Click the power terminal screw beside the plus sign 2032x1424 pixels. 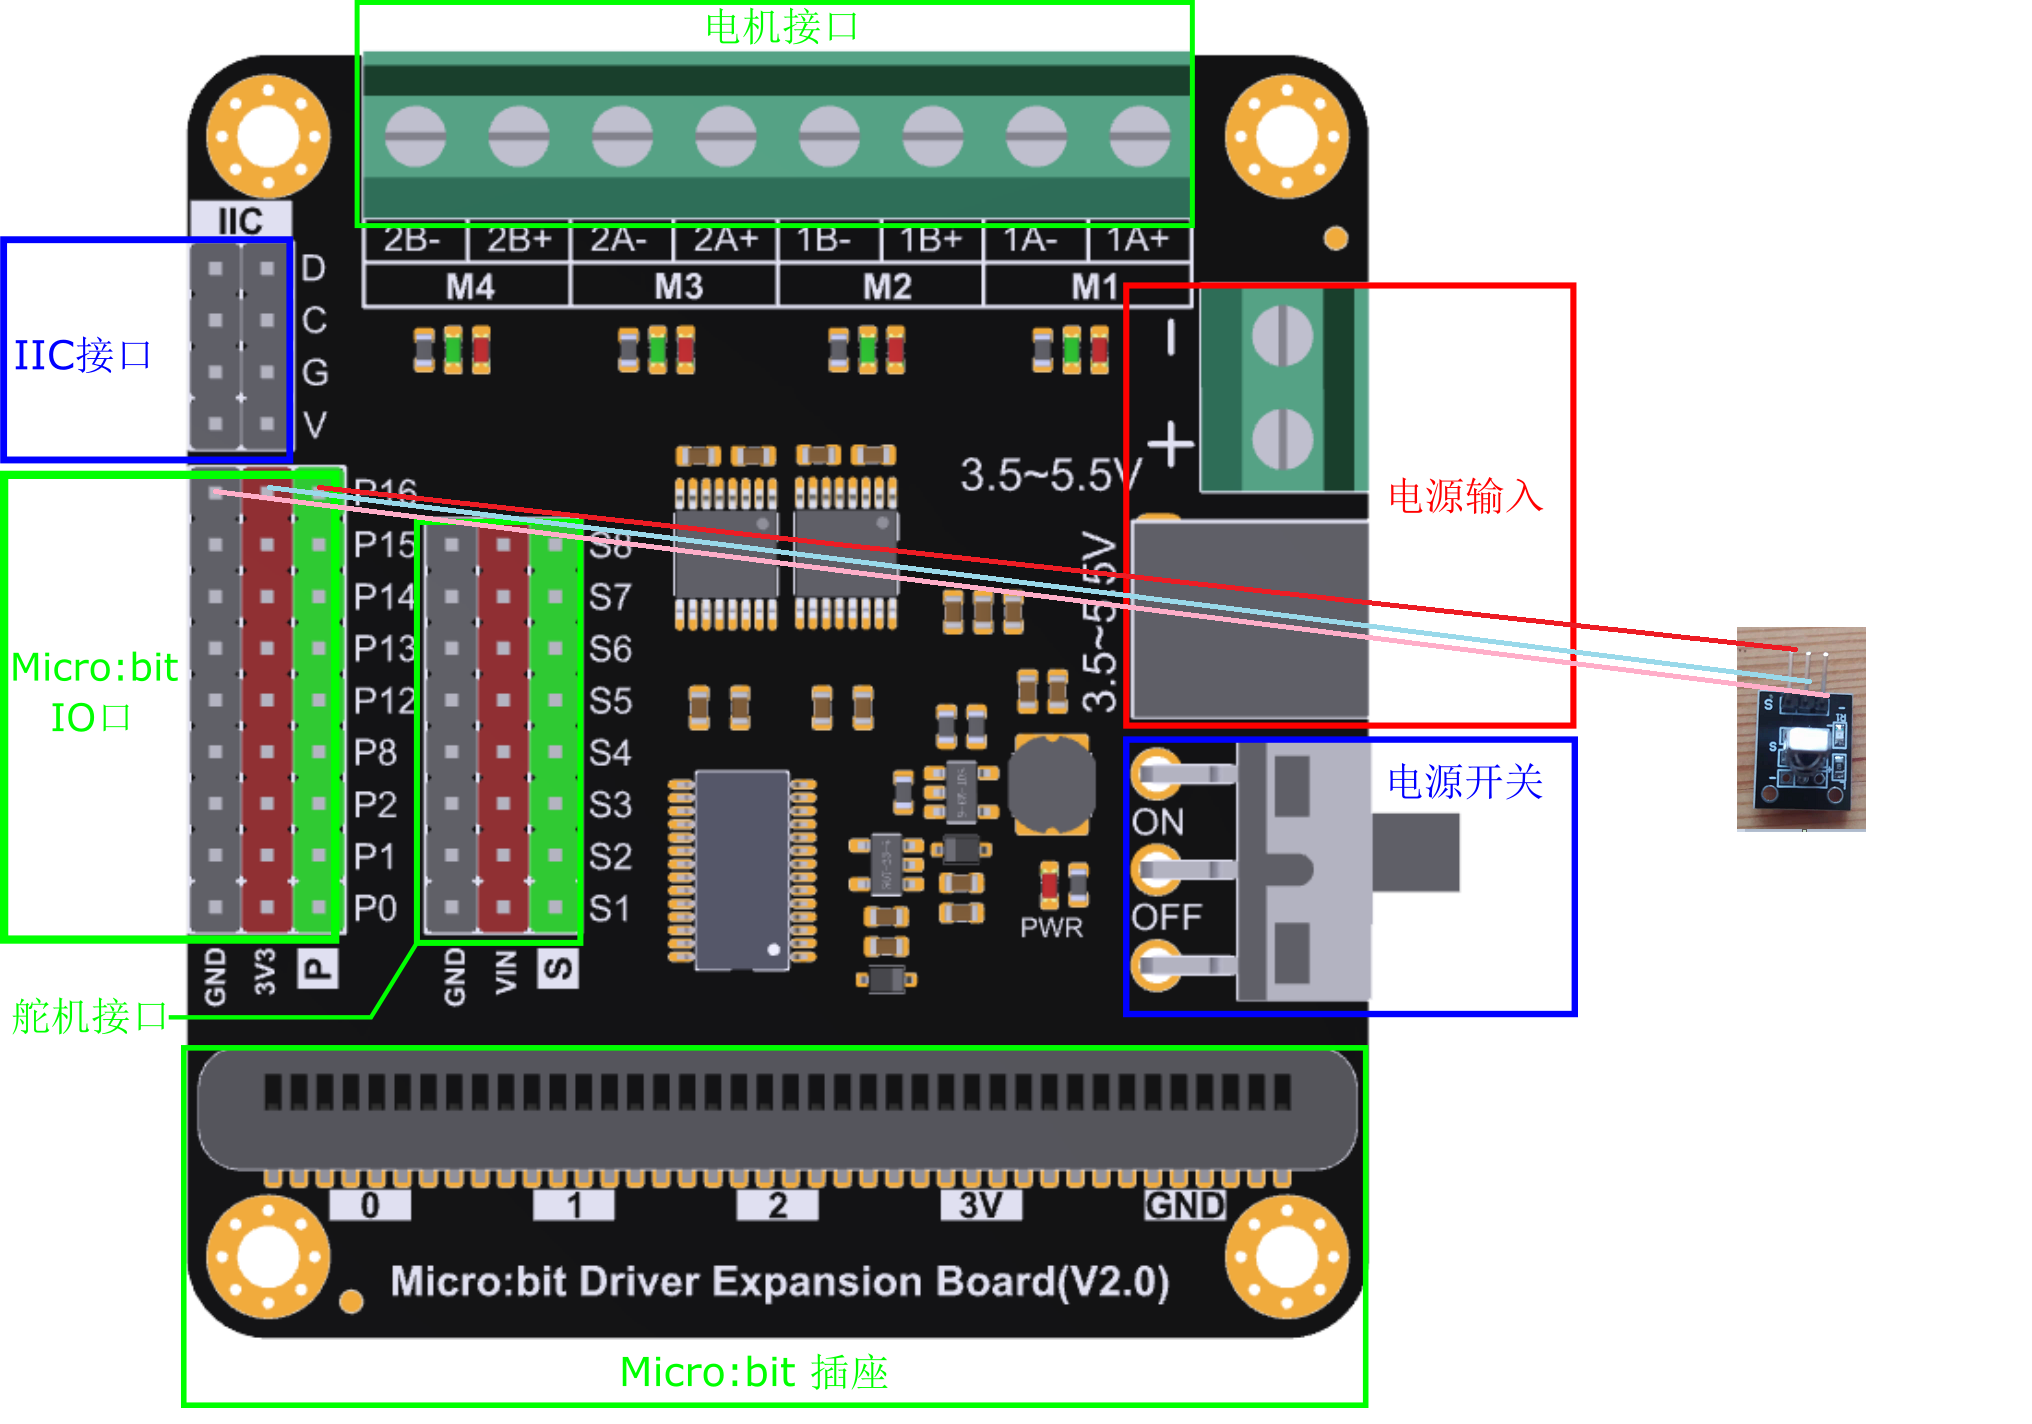[1282, 438]
